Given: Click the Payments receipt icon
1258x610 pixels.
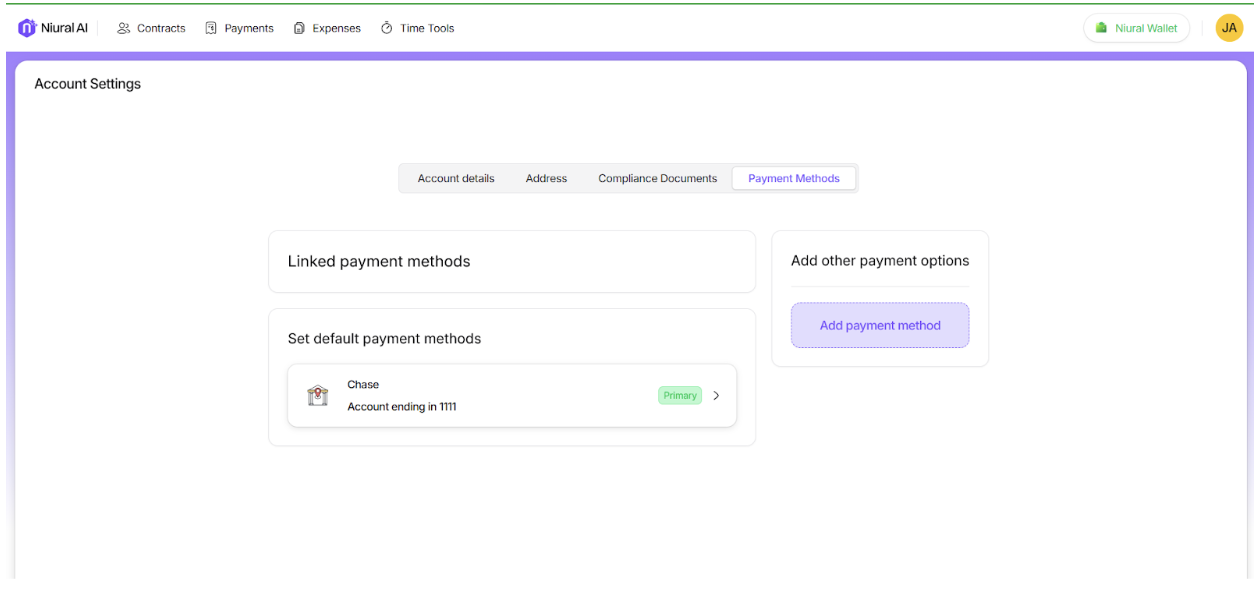Looking at the screenshot, I should 211,28.
